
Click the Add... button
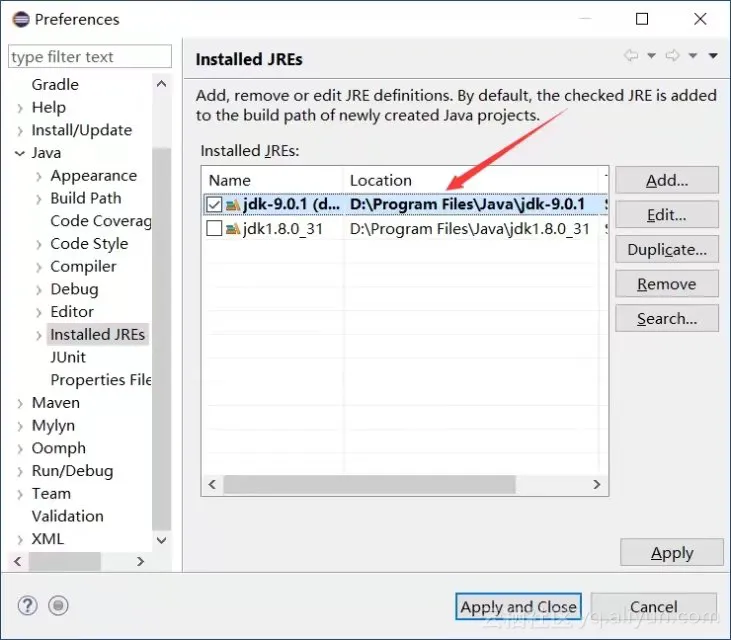pyautogui.click(x=667, y=180)
